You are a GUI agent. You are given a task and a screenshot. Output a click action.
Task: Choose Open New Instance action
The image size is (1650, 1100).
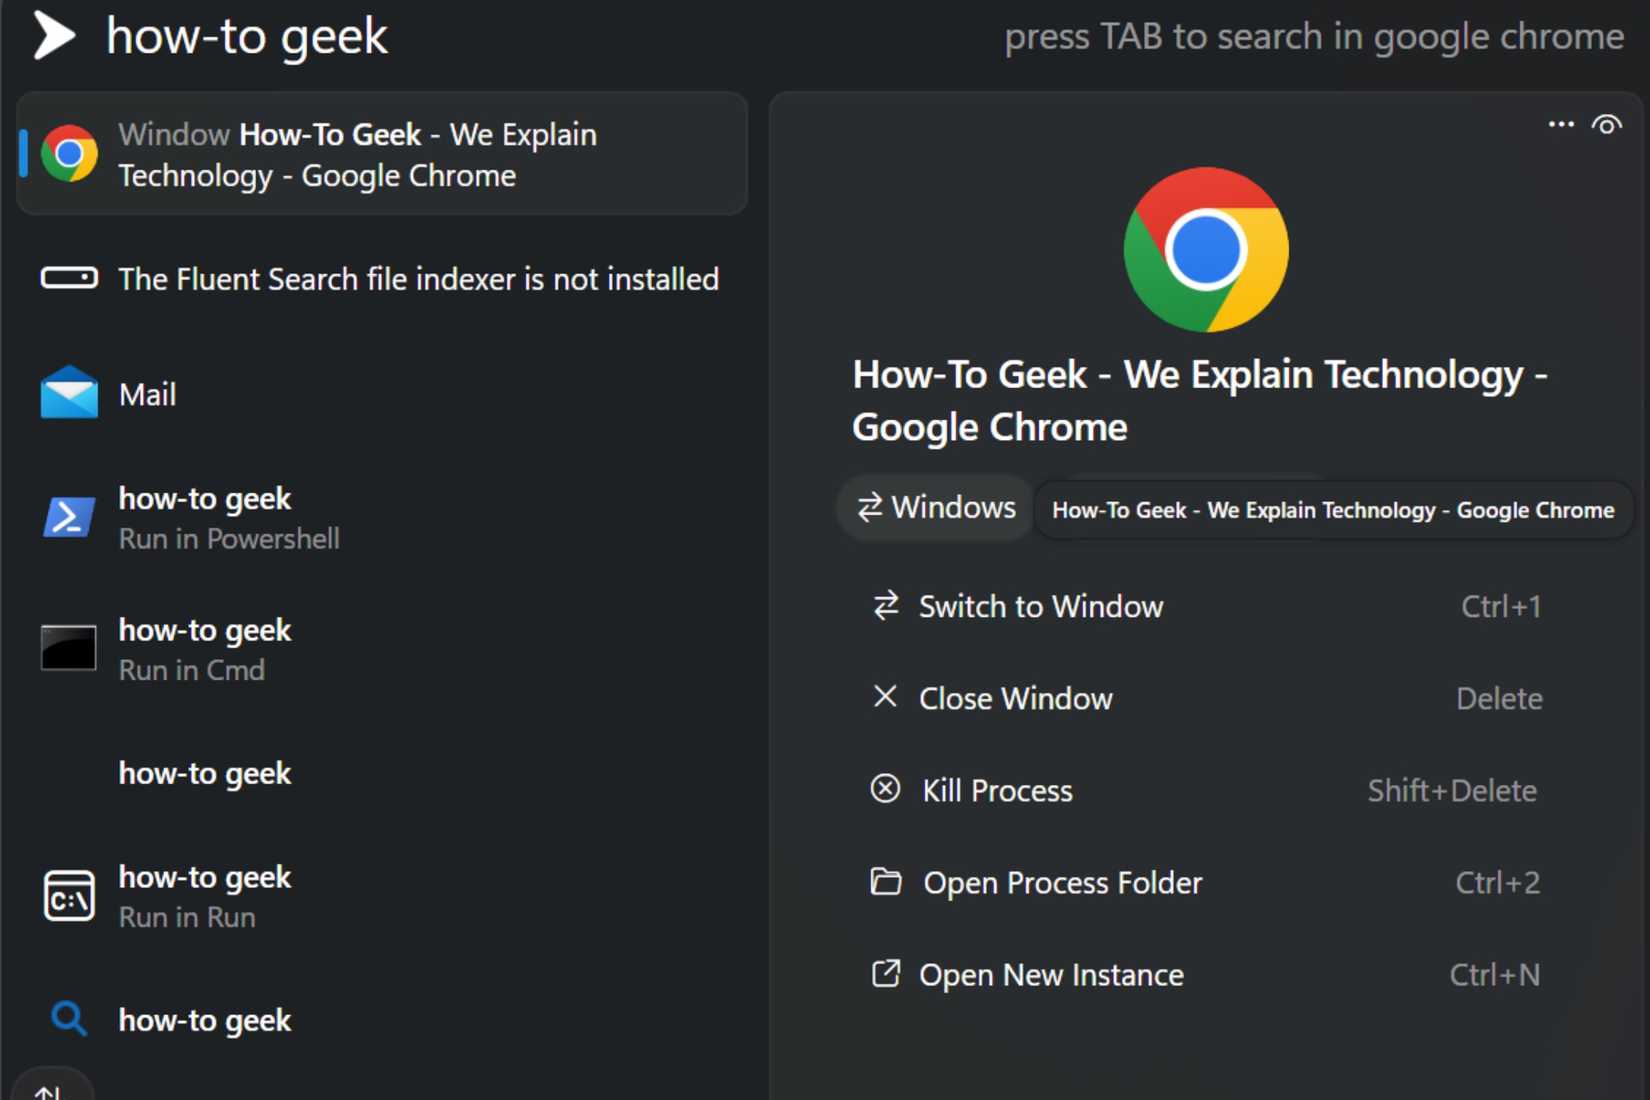[x=1206, y=974]
